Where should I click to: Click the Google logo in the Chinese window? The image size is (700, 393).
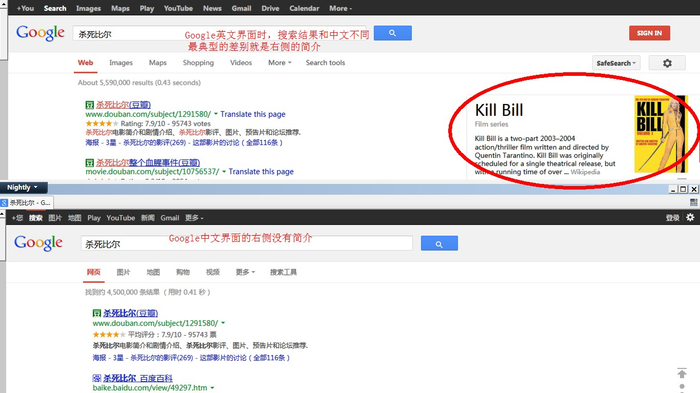tap(38, 242)
